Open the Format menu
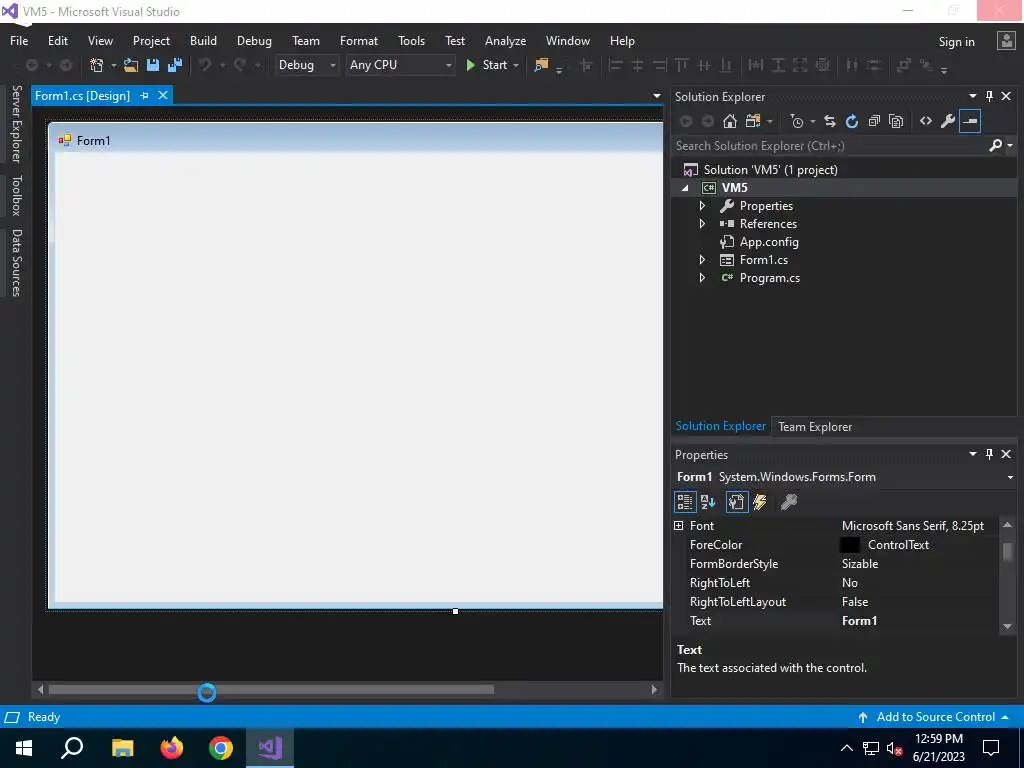The image size is (1024, 768). click(x=359, y=40)
